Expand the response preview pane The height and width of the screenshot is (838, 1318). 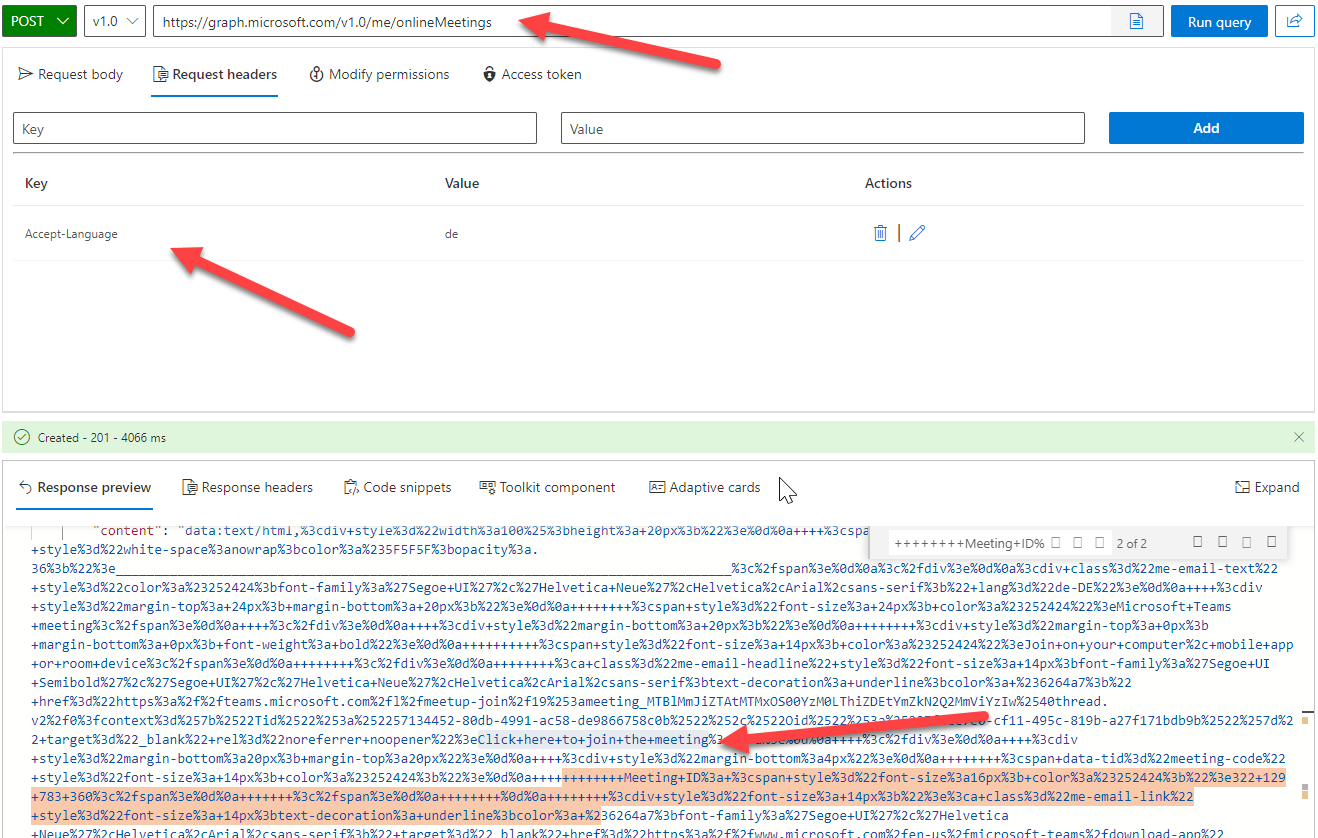(x=1266, y=487)
